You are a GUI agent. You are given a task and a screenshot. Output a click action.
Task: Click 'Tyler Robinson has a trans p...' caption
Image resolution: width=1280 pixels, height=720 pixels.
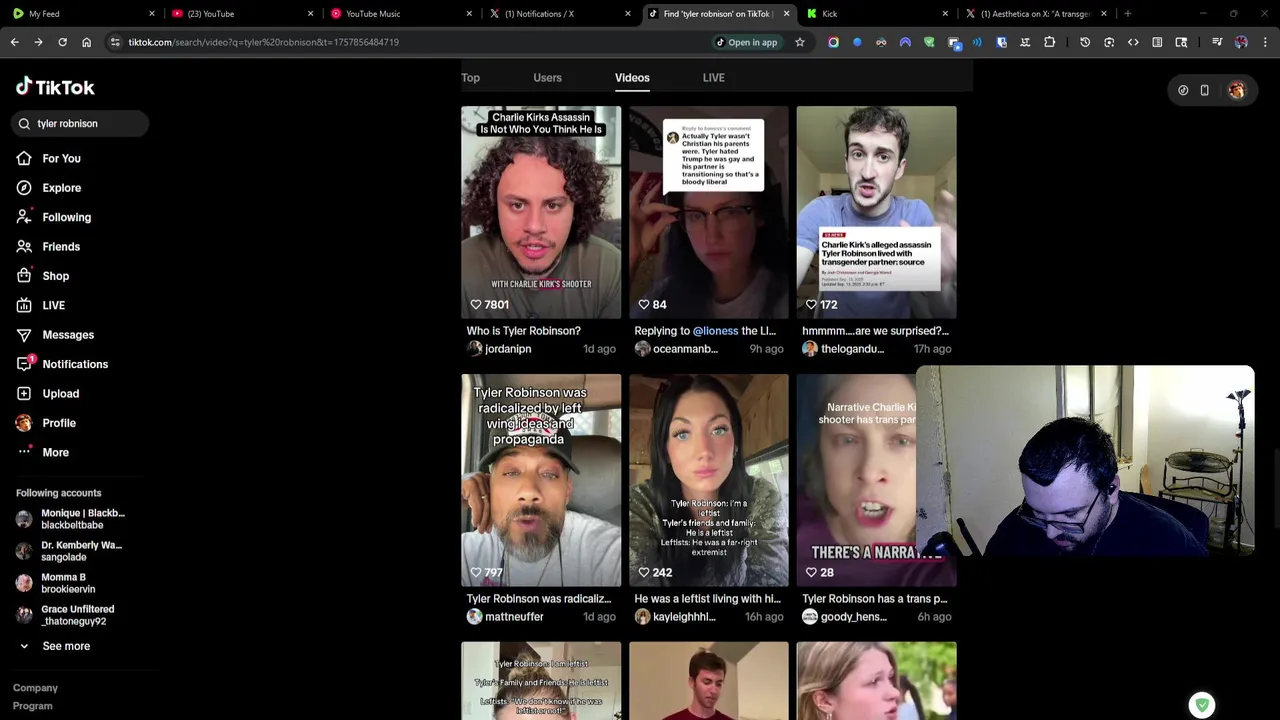click(874, 599)
